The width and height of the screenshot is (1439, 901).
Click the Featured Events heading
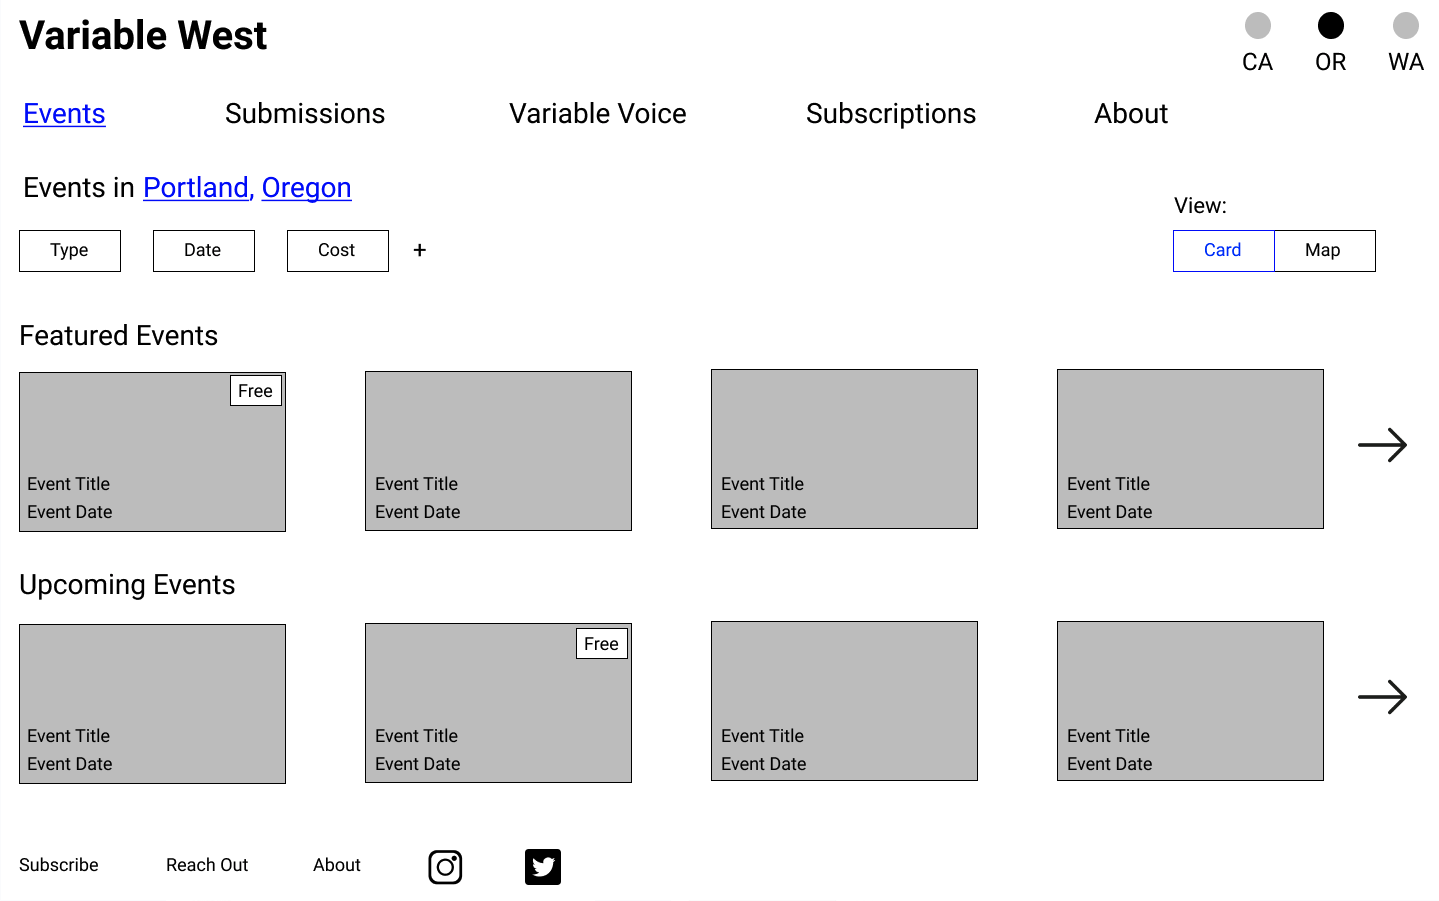coord(119,336)
